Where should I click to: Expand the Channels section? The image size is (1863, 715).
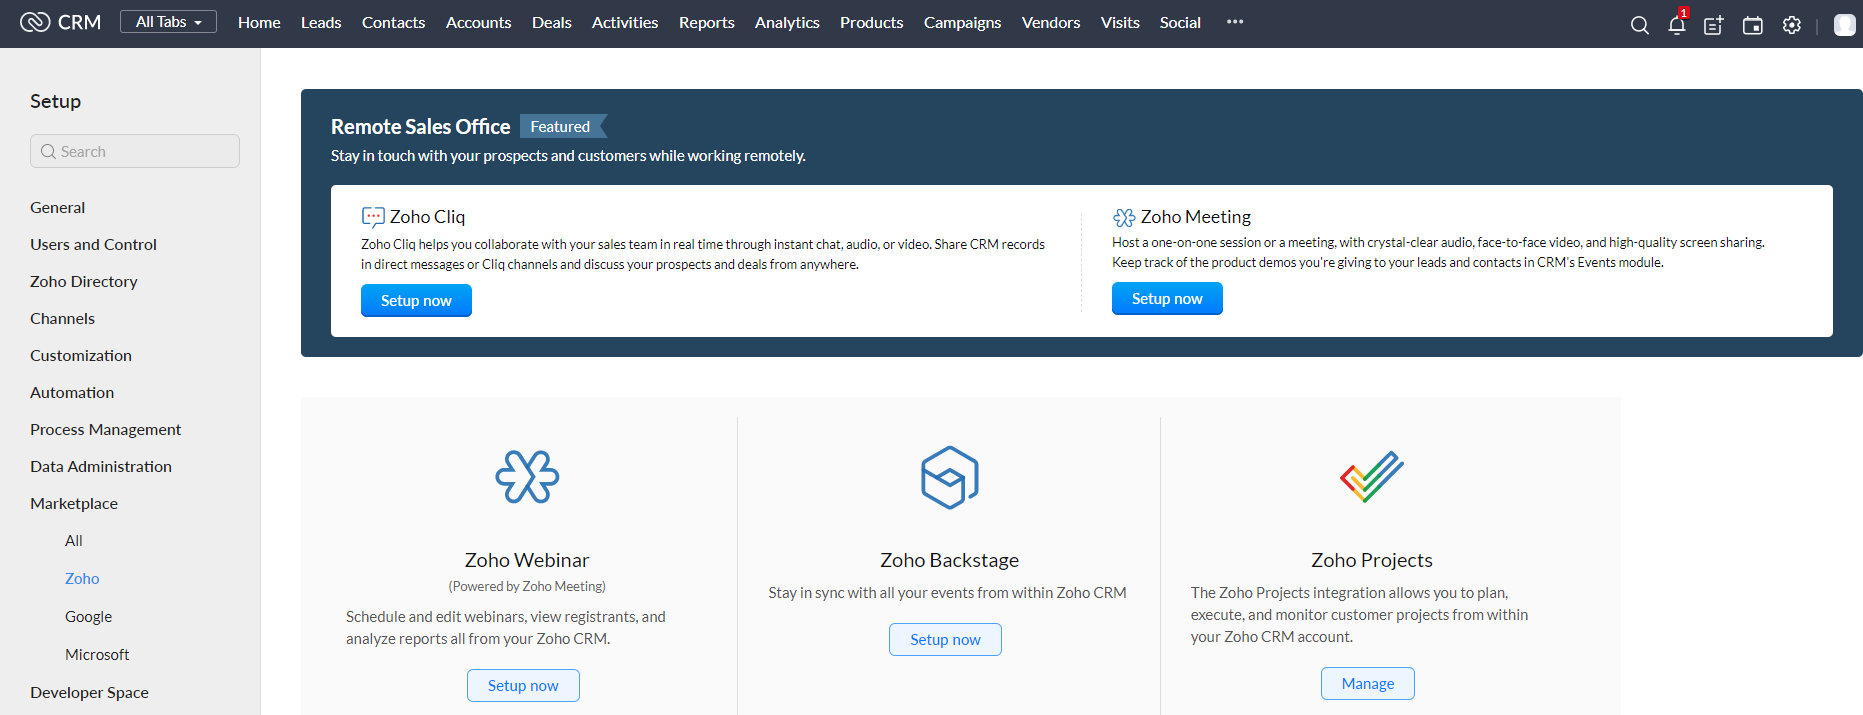point(62,319)
